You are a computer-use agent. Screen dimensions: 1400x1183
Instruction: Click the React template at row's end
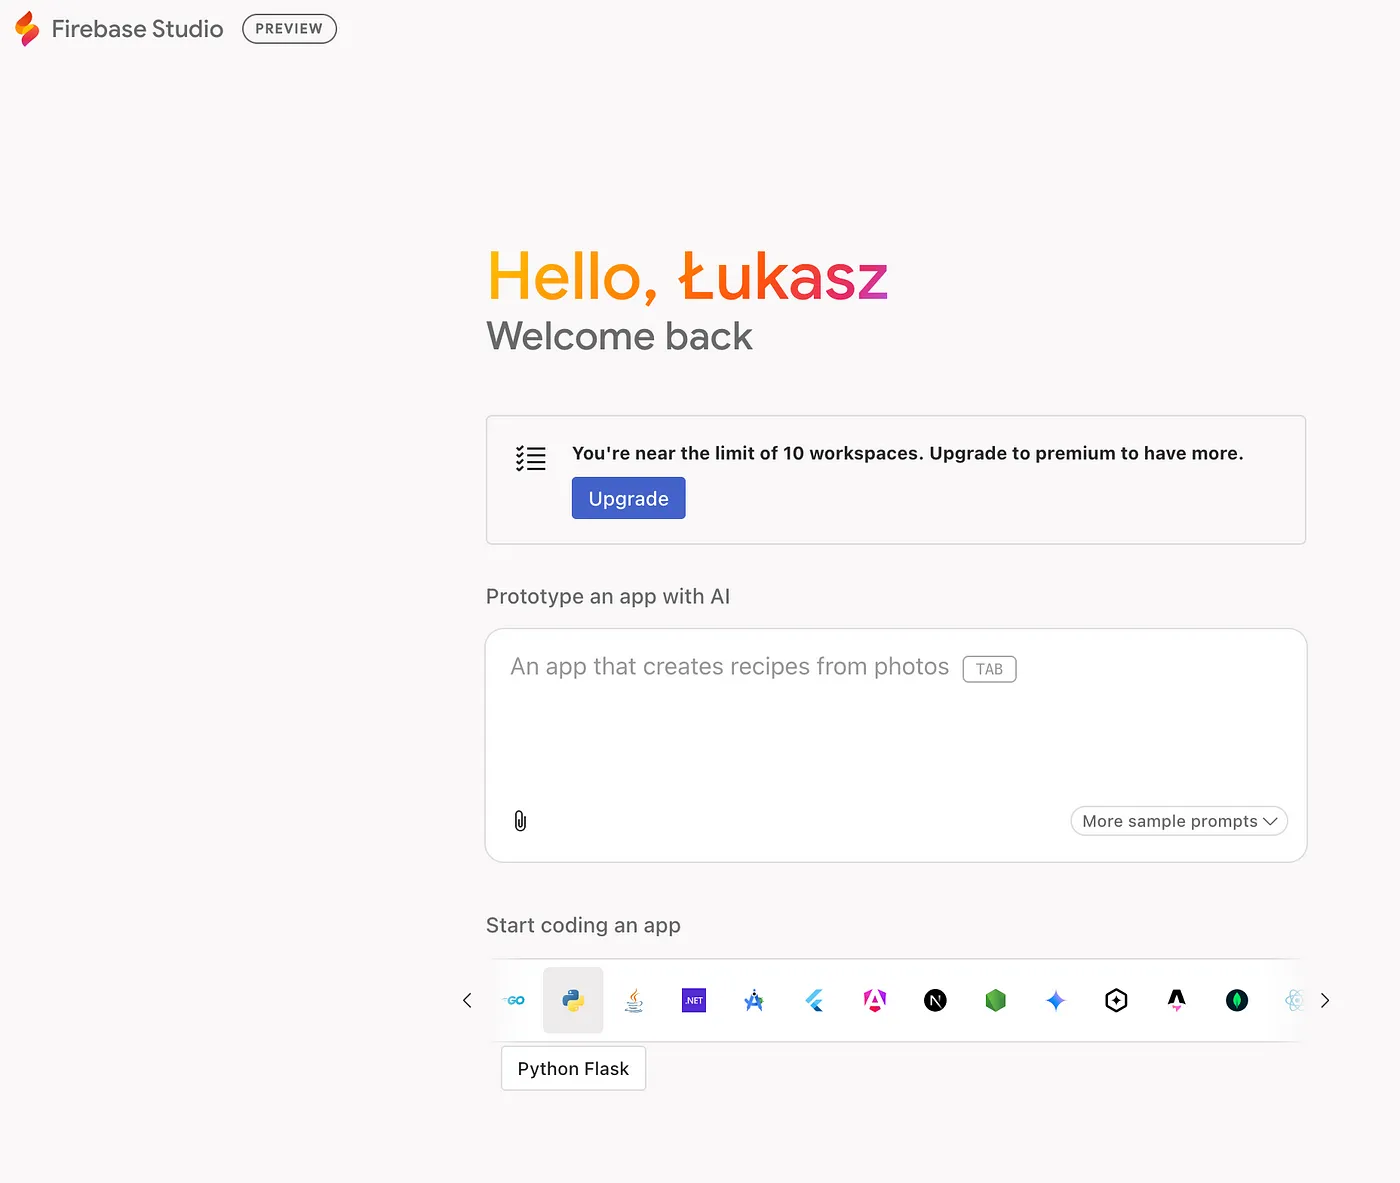pyautogui.click(x=1295, y=1000)
